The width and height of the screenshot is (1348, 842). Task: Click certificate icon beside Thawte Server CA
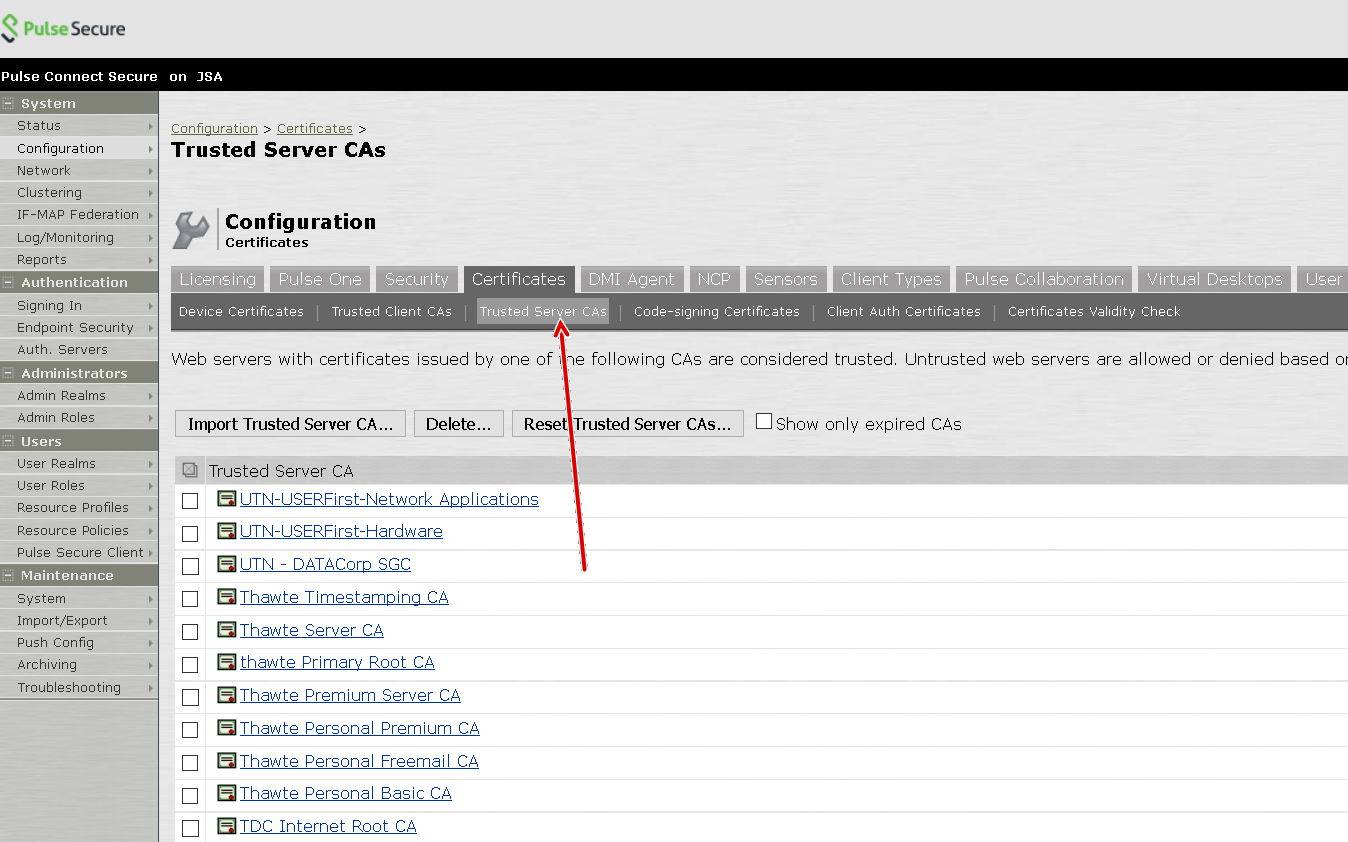pos(227,630)
